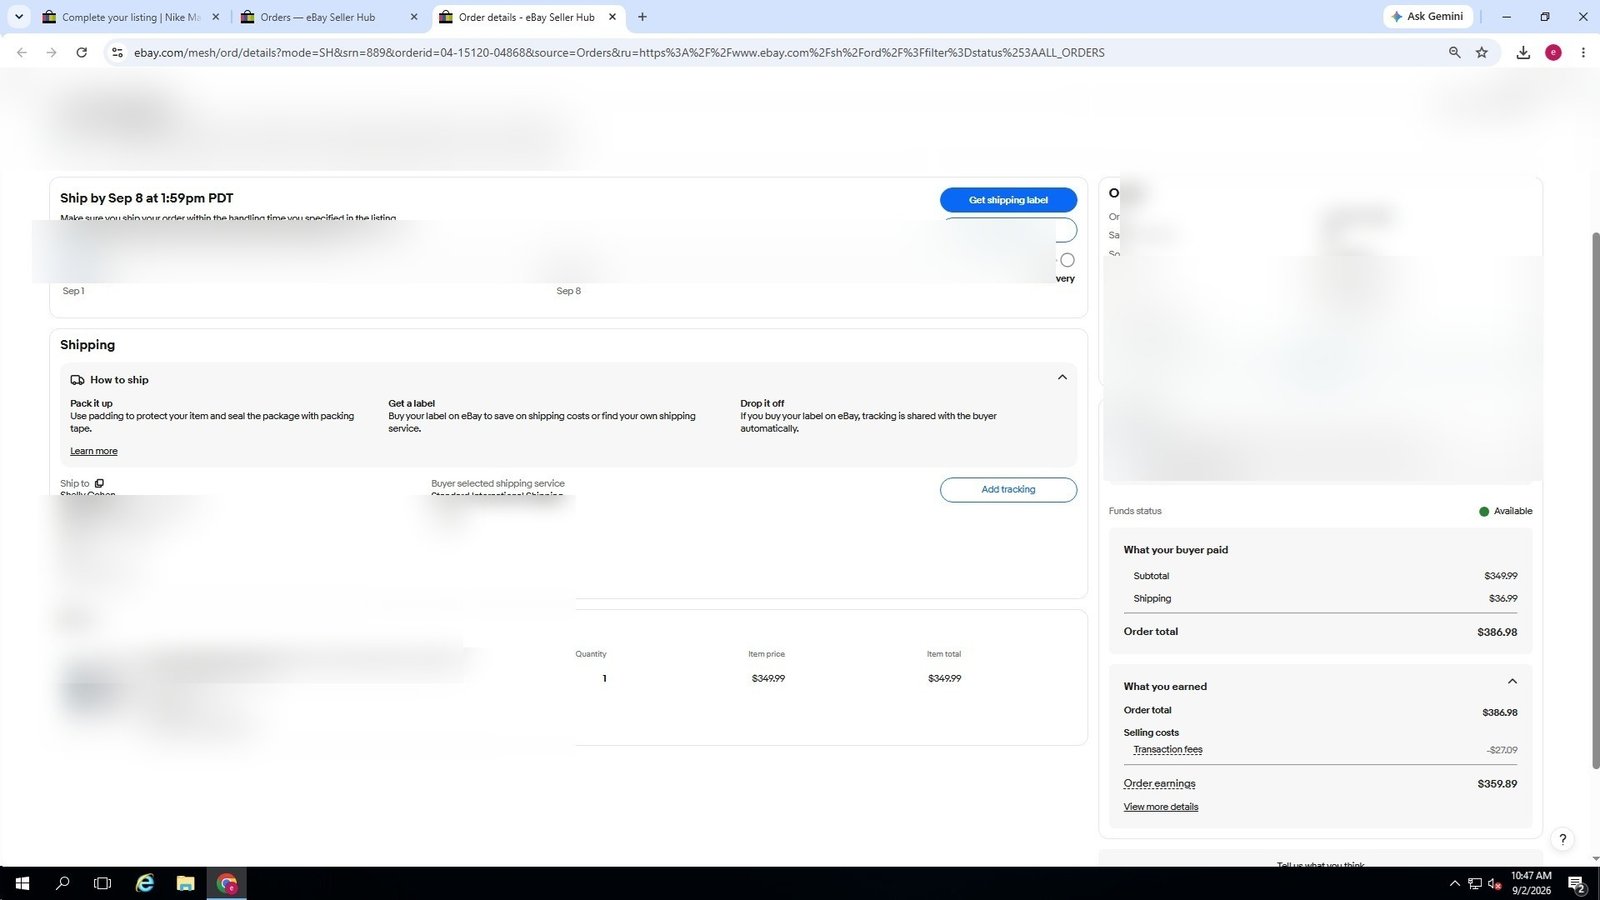Viewport: 1600px width, 900px height.
Task: Open Windows taskbar search
Action: point(62,884)
